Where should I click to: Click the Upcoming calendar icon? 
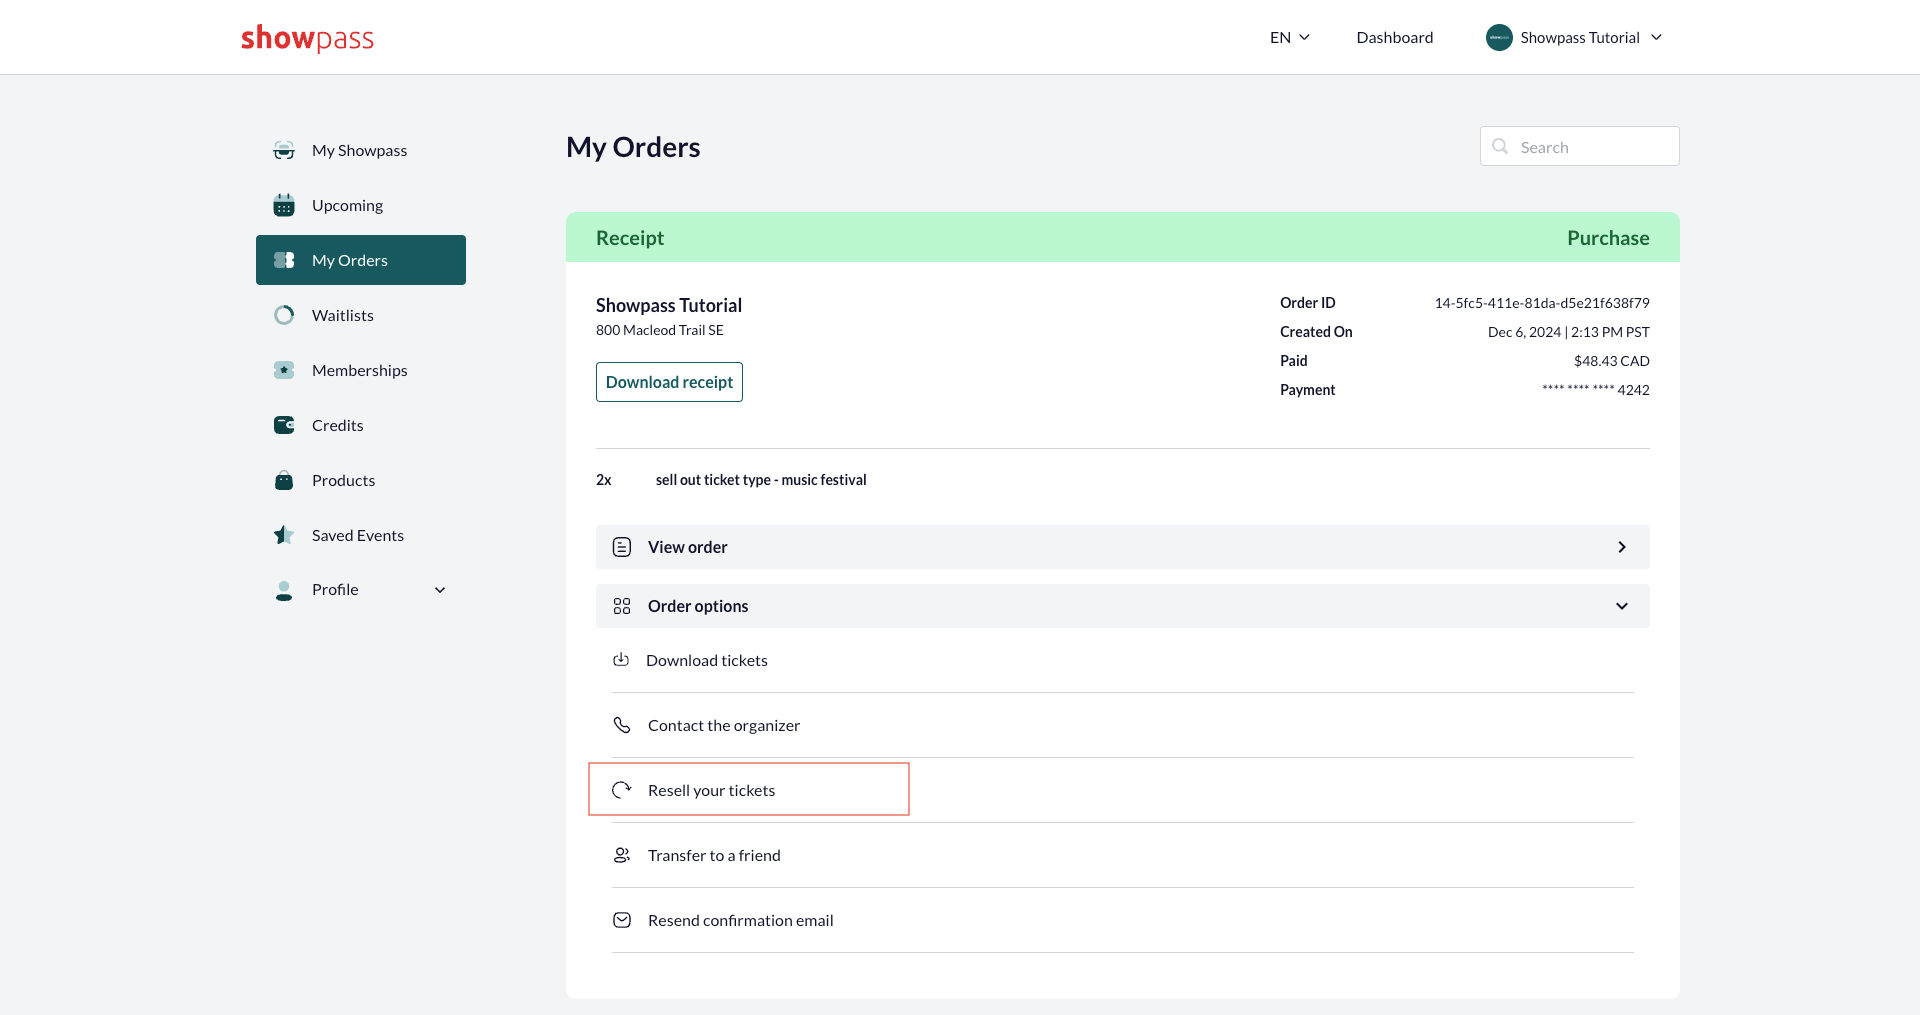[284, 205]
